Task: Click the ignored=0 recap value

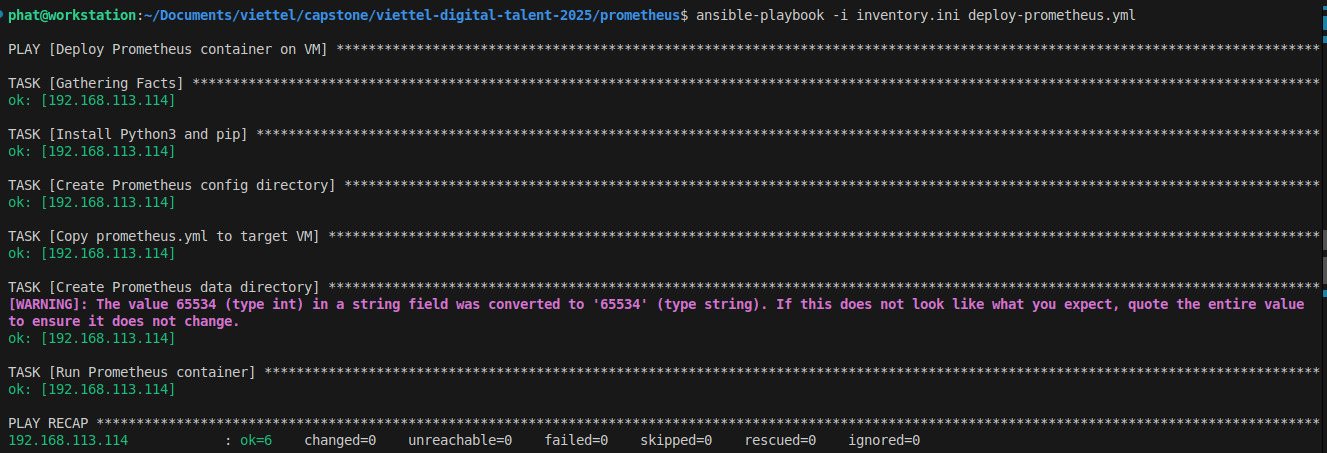Action: (x=884, y=440)
